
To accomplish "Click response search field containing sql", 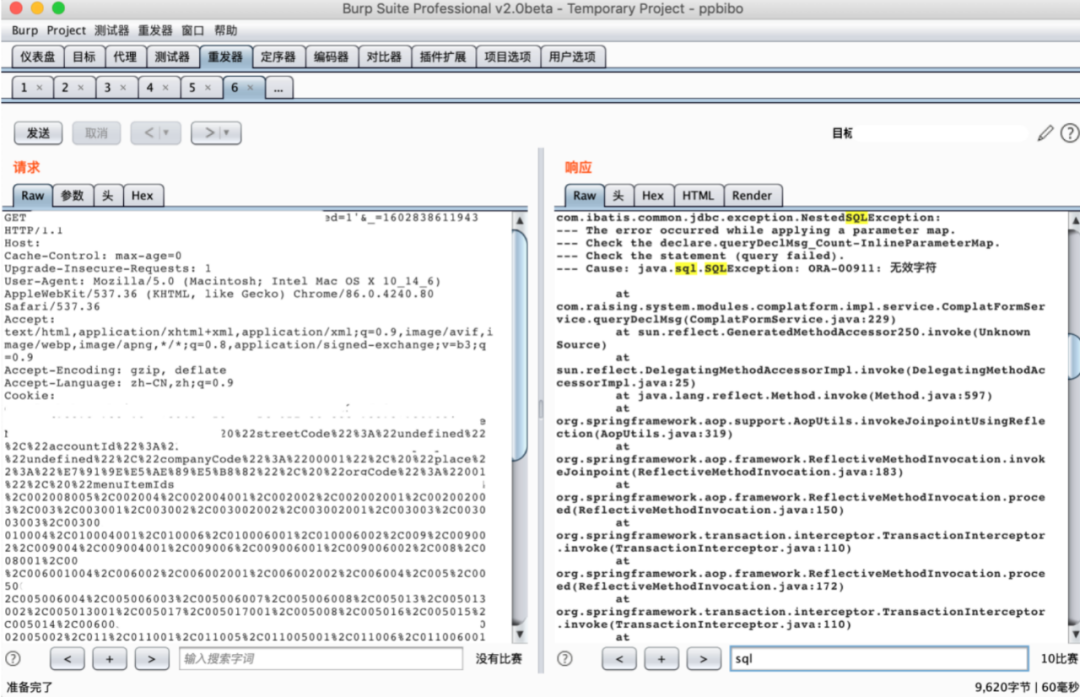I will click(x=879, y=659).
